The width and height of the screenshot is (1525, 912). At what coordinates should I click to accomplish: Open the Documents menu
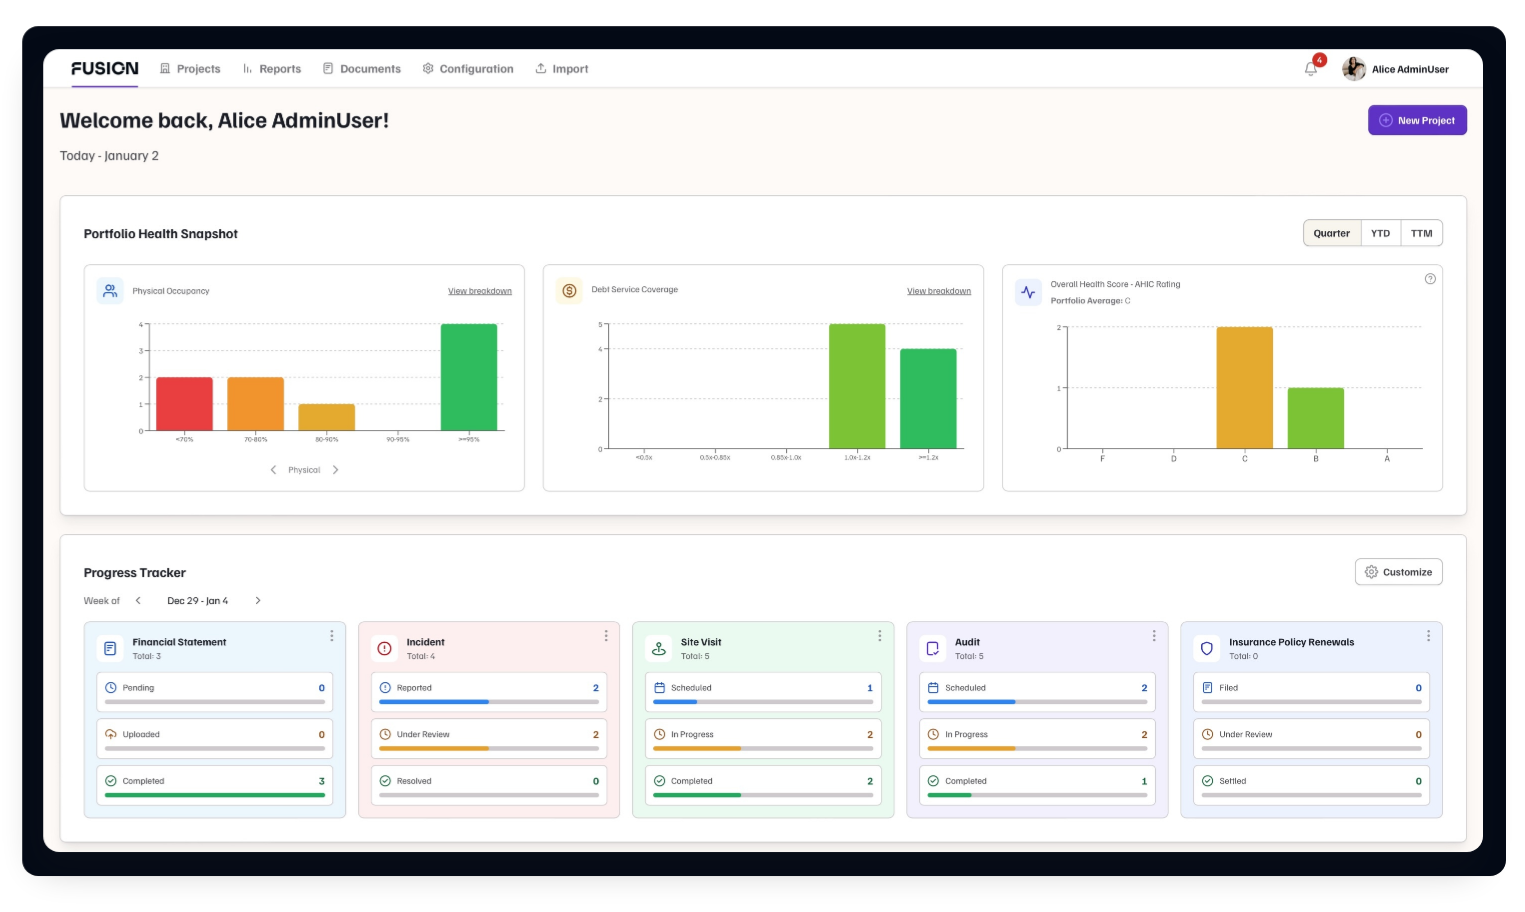point(361,69)
